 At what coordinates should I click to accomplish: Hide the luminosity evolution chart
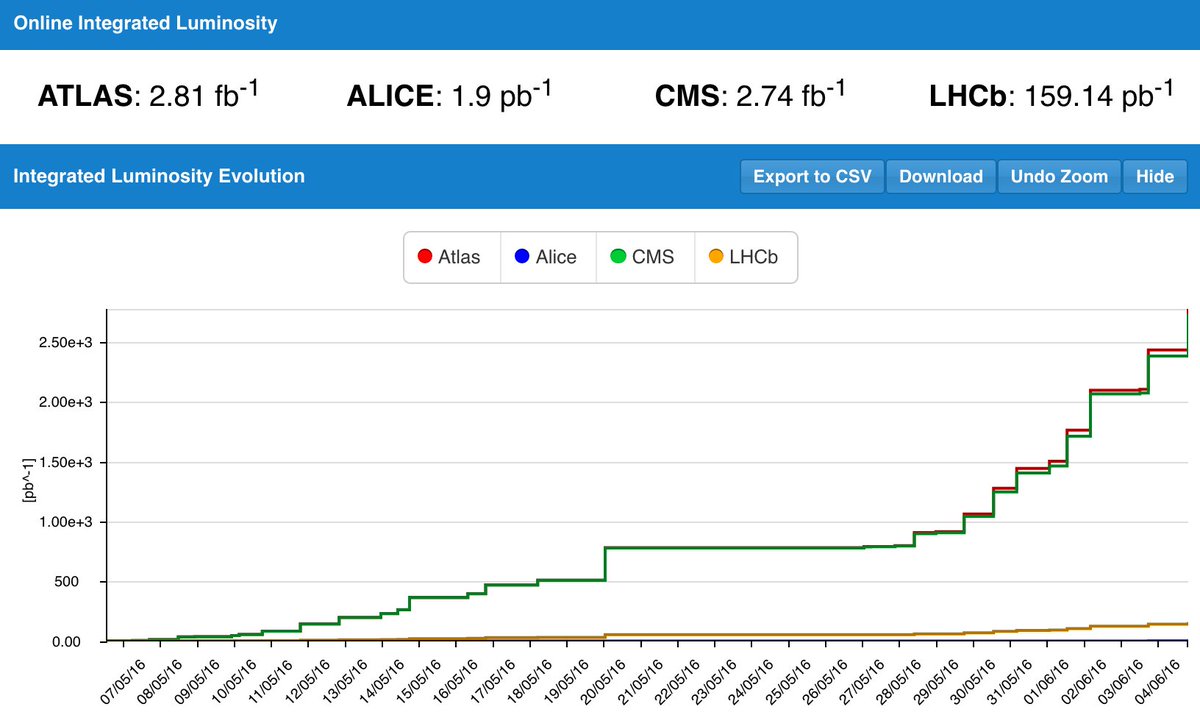1155,176
